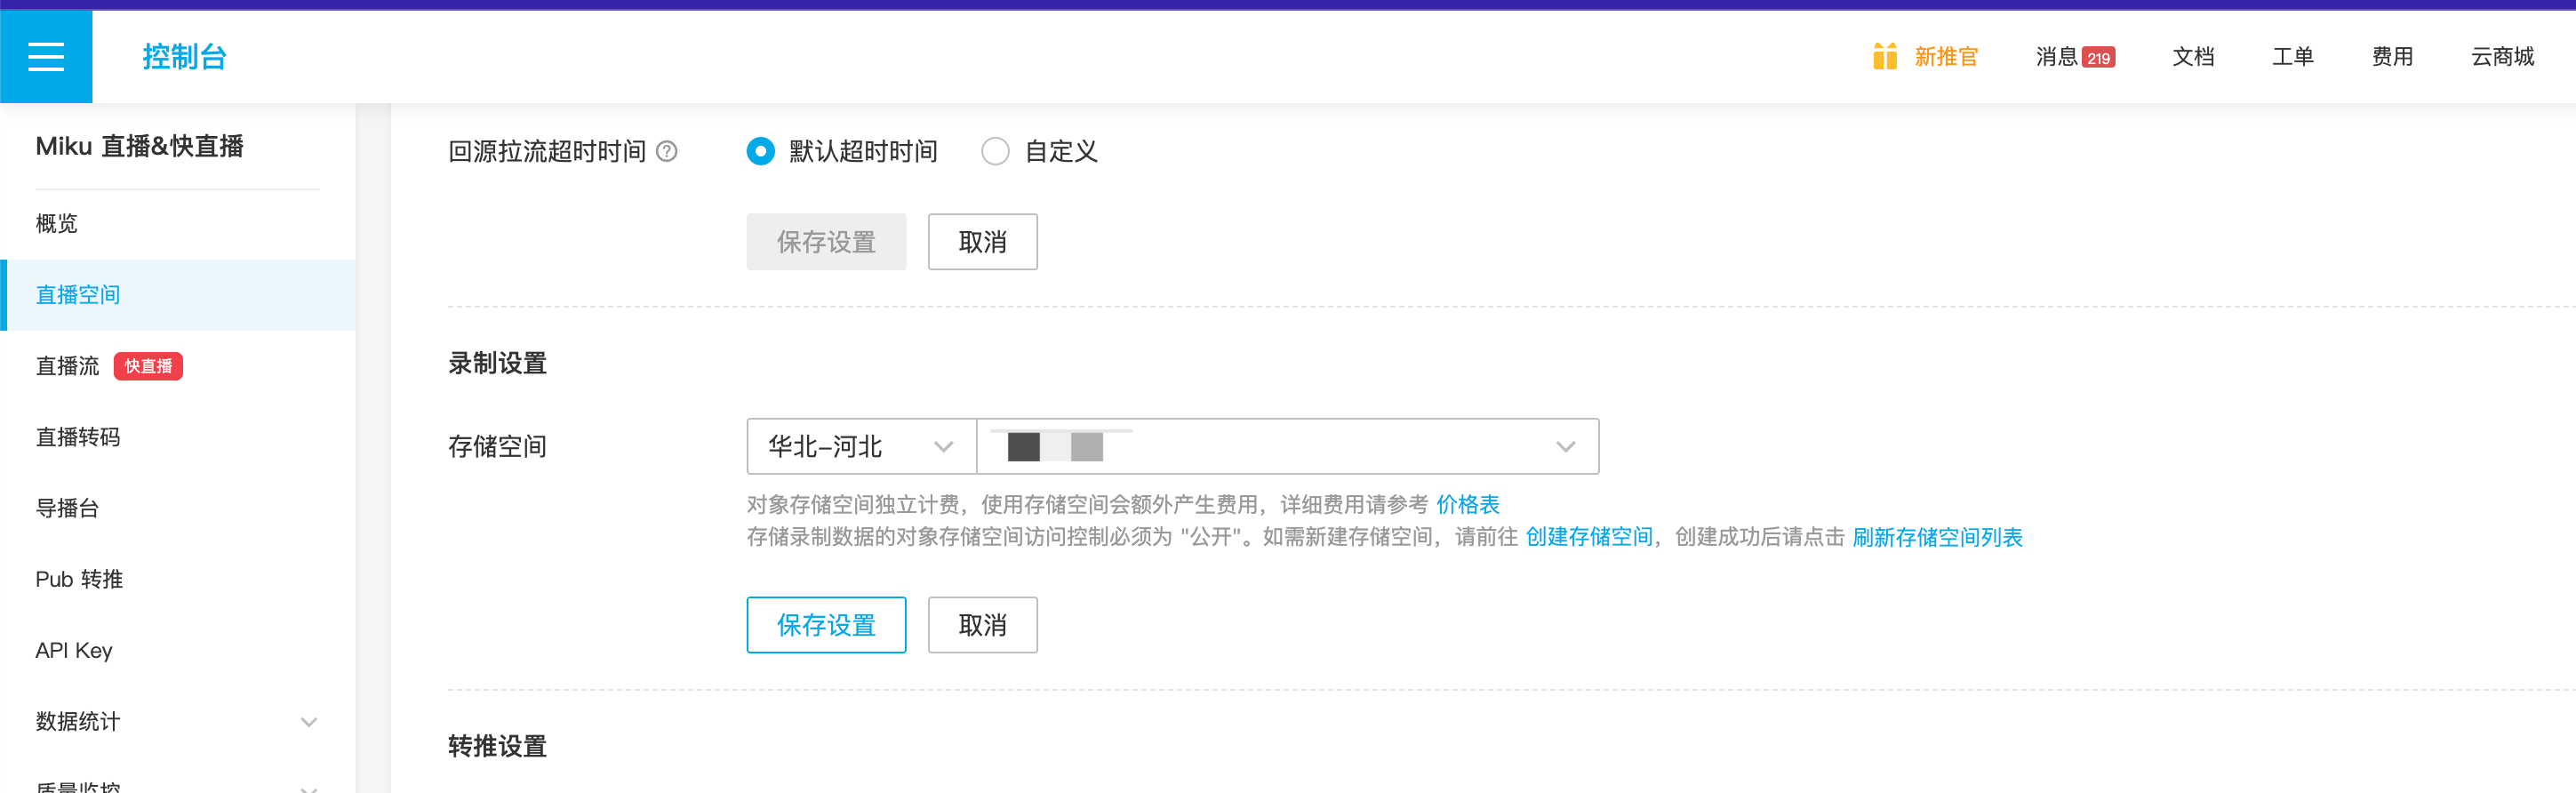Click 取消 button under timeout setting
The width and height of the screenshot is (2576, 793).
click(982, 242)
